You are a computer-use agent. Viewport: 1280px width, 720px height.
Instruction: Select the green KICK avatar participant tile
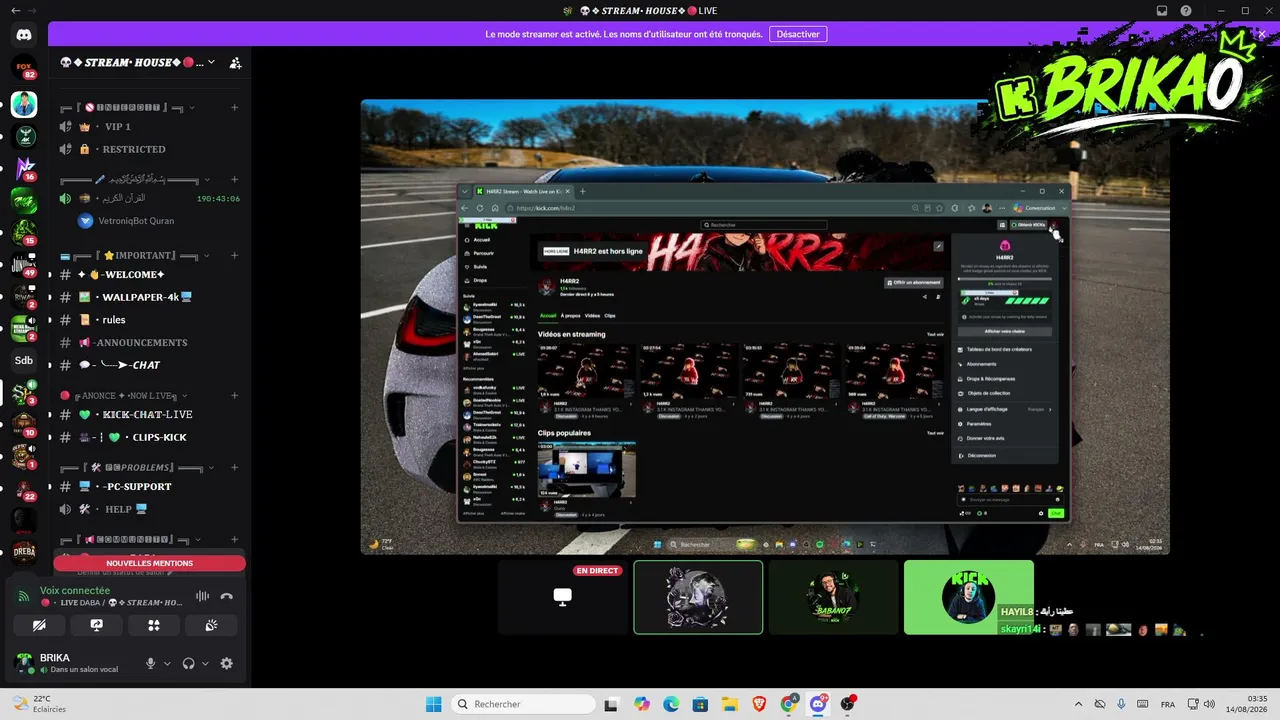click(x=968, y=597)
